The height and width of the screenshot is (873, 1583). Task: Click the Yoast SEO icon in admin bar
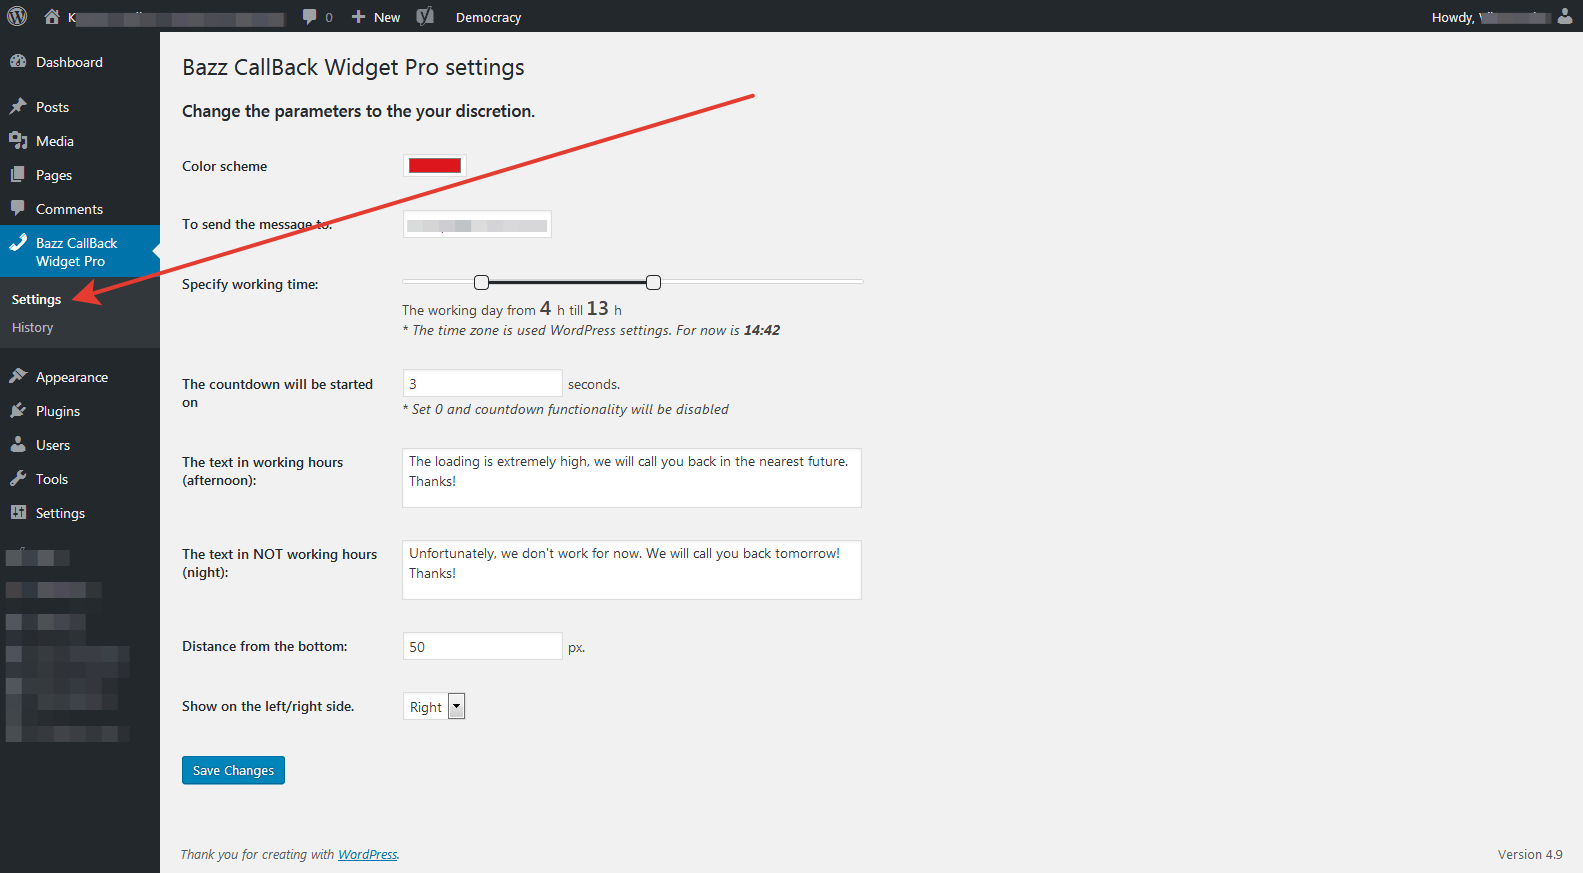(425, 16)
